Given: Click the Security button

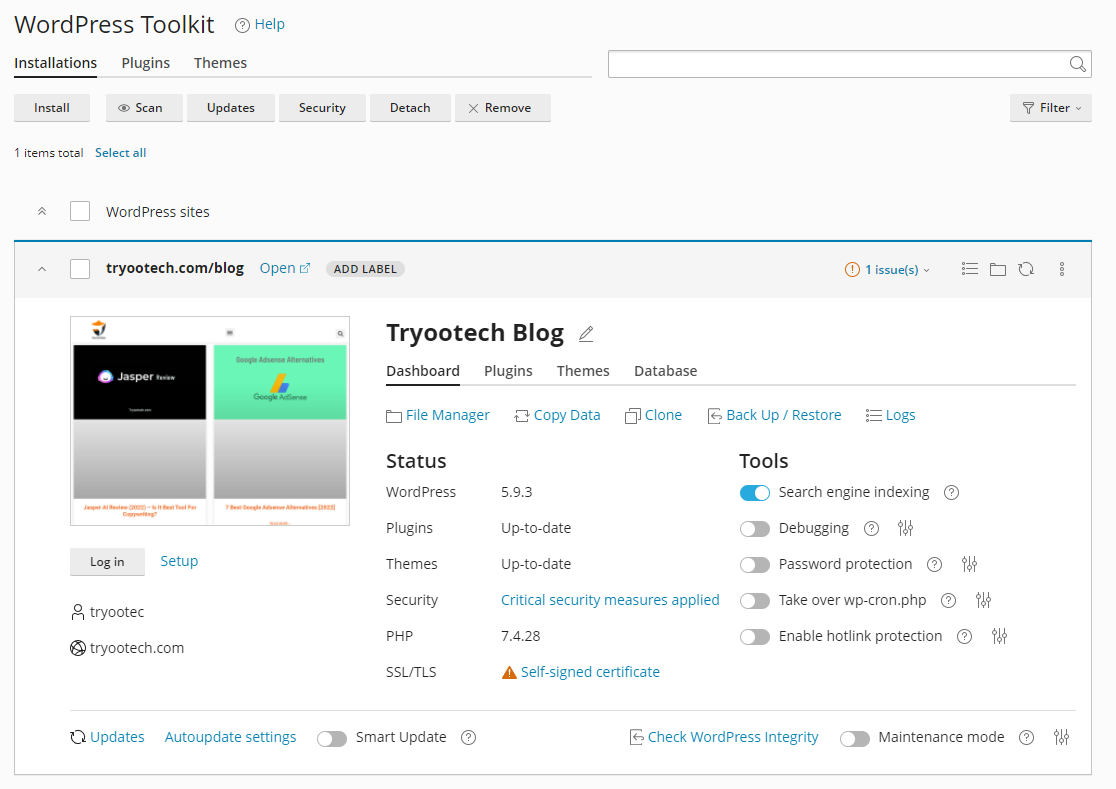Looking at the screenshot, I should [x=322, y=107].
